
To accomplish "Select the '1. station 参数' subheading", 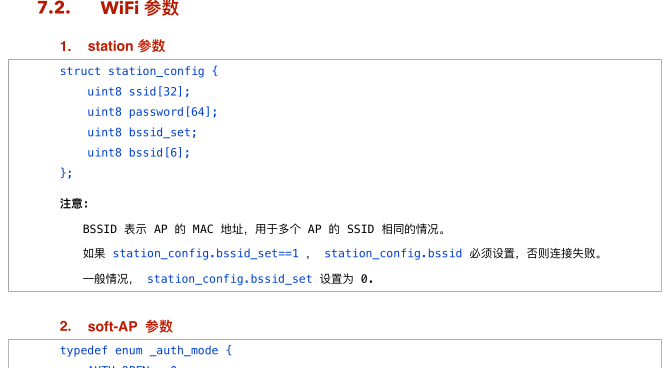I will [x=112, y=46].
